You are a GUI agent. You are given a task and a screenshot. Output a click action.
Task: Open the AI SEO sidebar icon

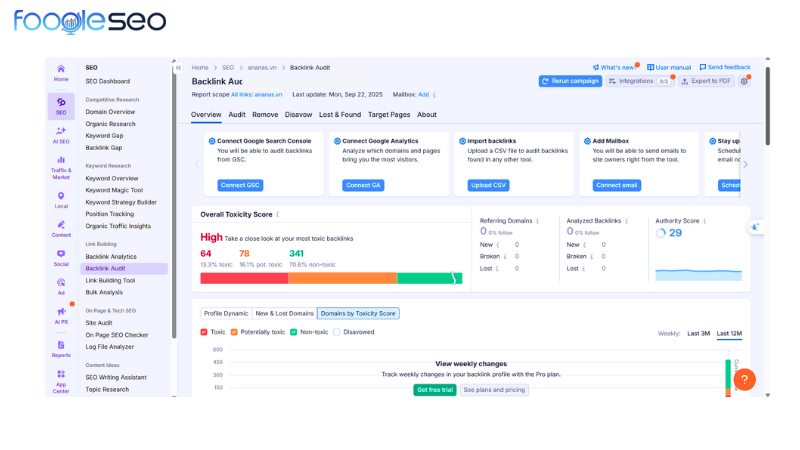point(61,134)
